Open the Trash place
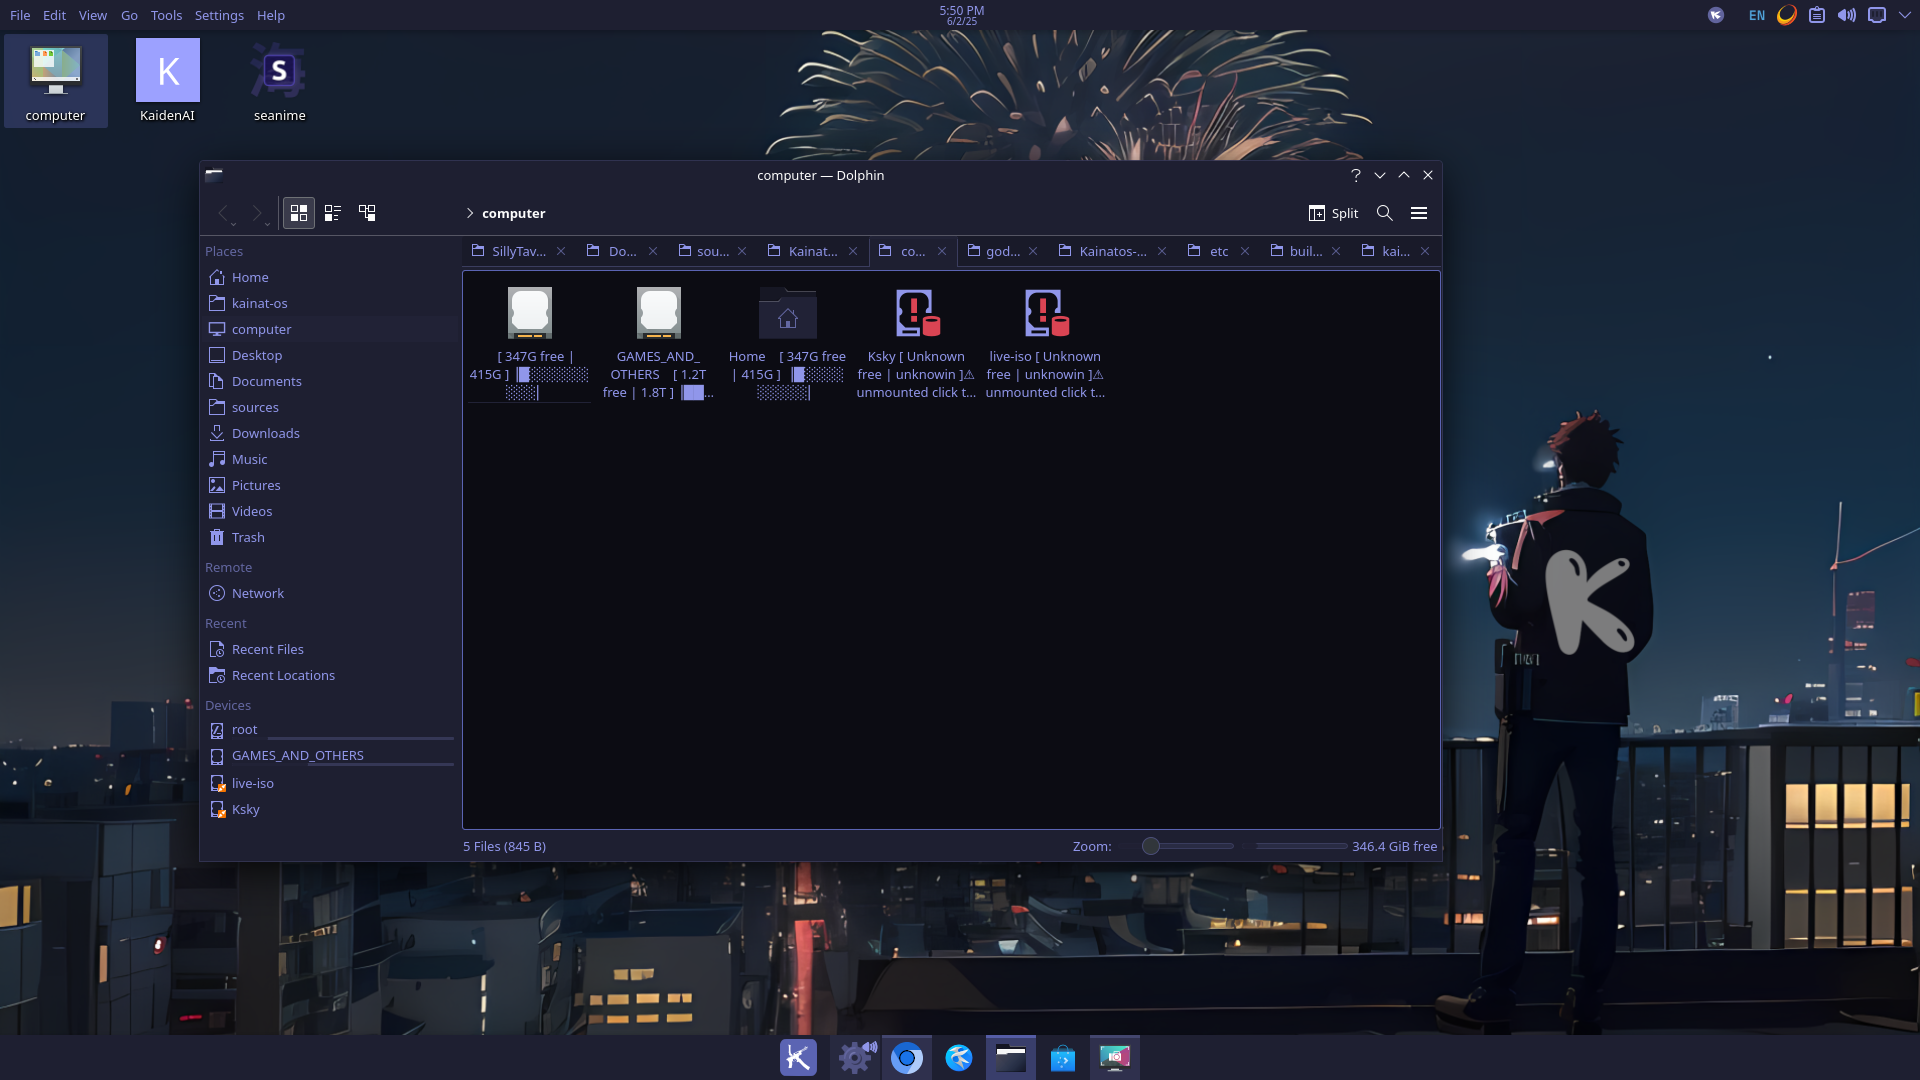 click(x=329, y=537)
